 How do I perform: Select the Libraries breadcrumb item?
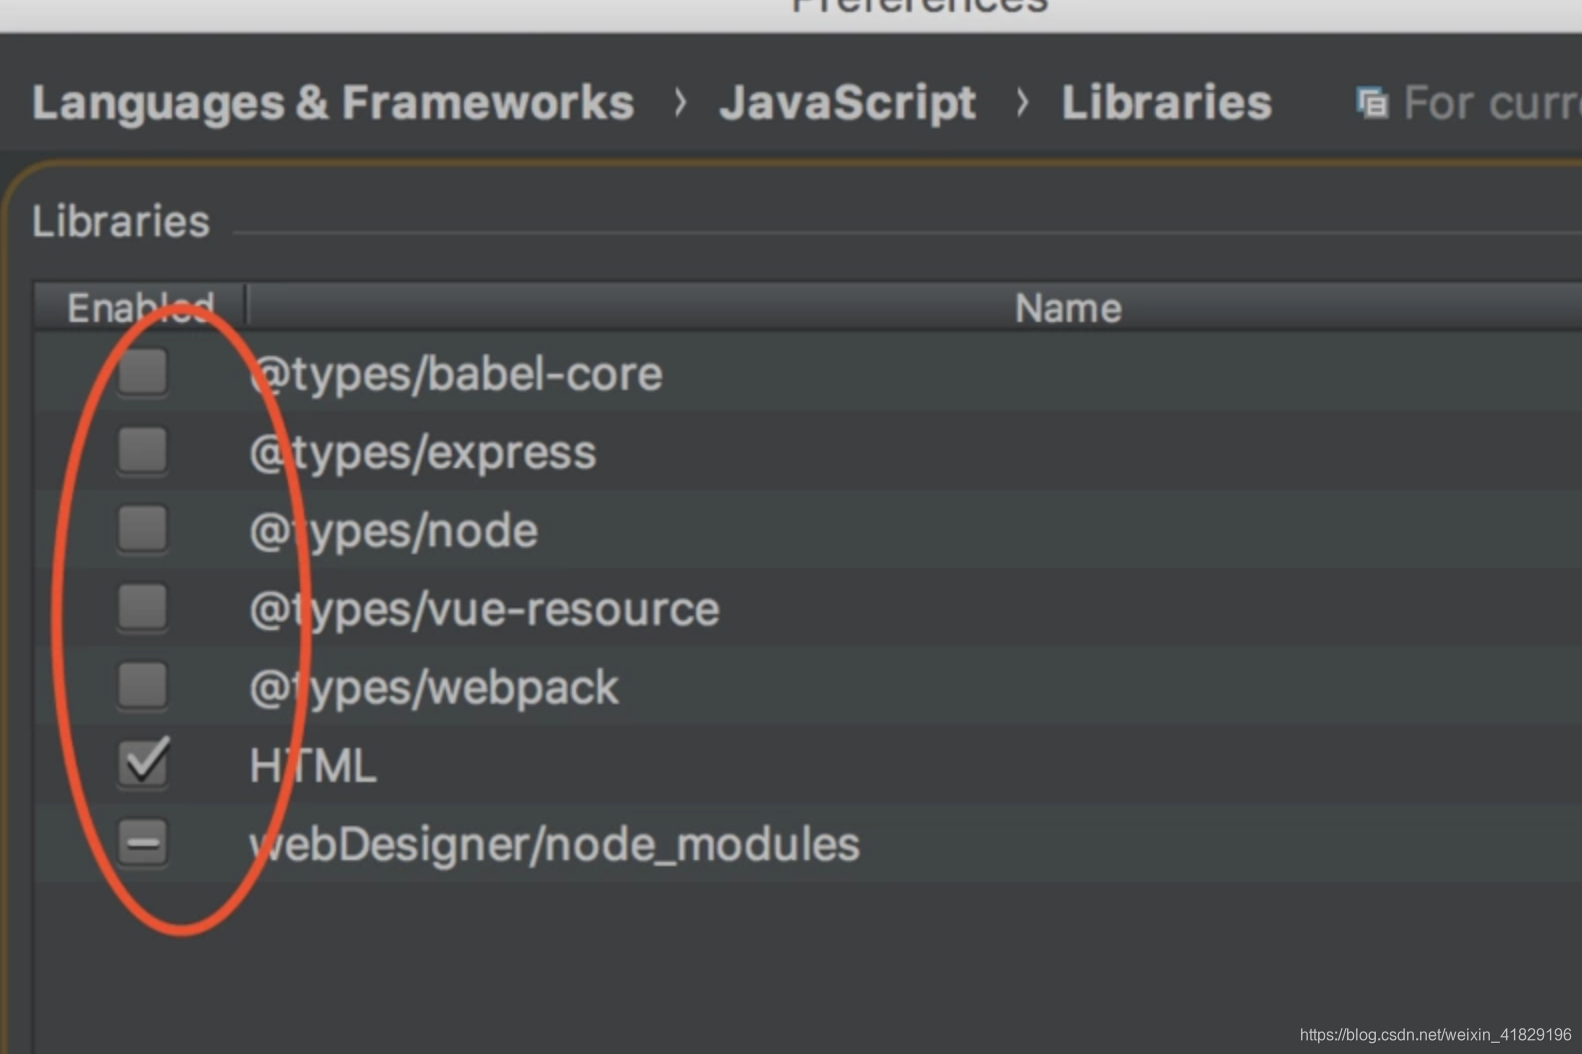tap(1166, 103)
